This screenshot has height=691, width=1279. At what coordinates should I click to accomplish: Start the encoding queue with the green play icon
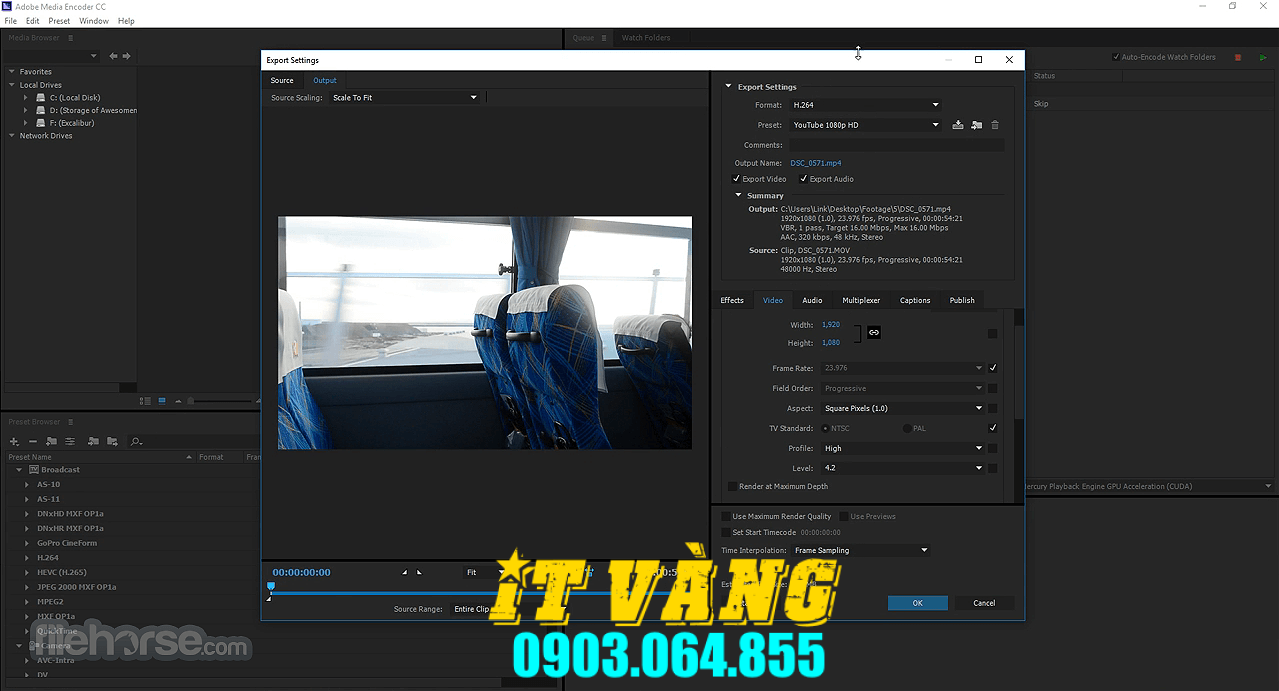[1262, 57]
